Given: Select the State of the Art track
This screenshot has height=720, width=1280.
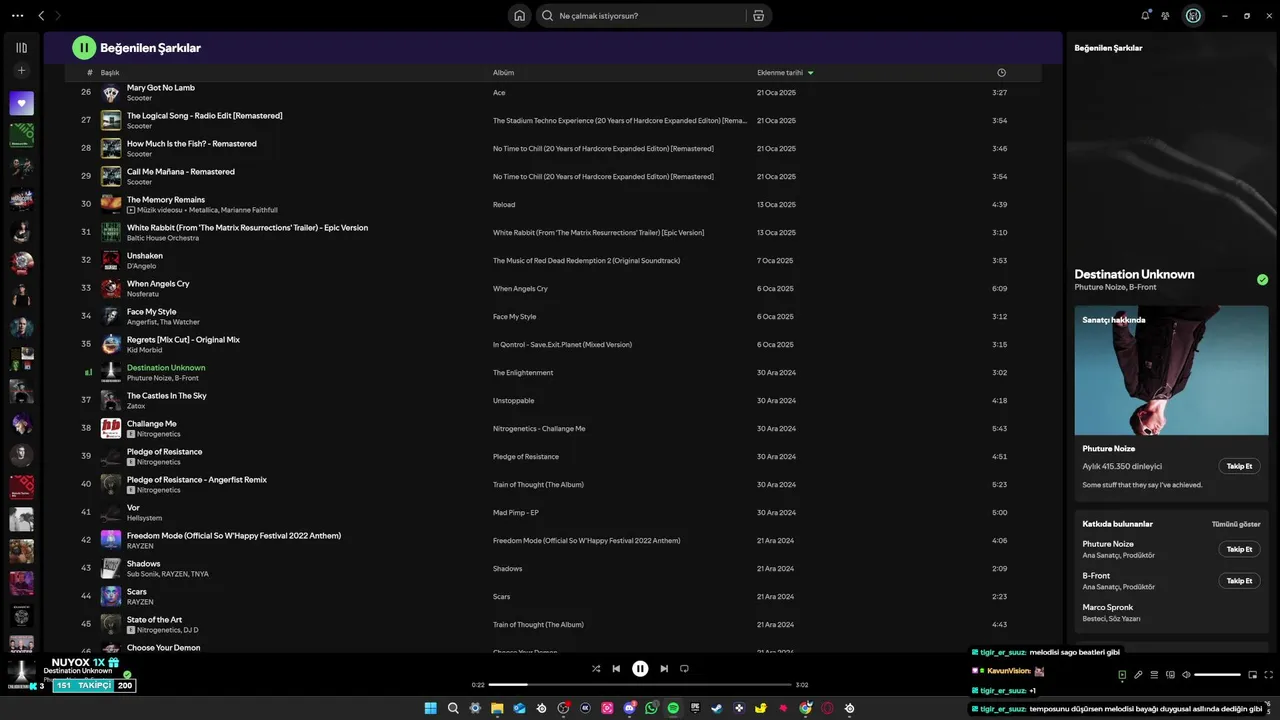Looking at the screenshot, I should (x=154, y=620).
